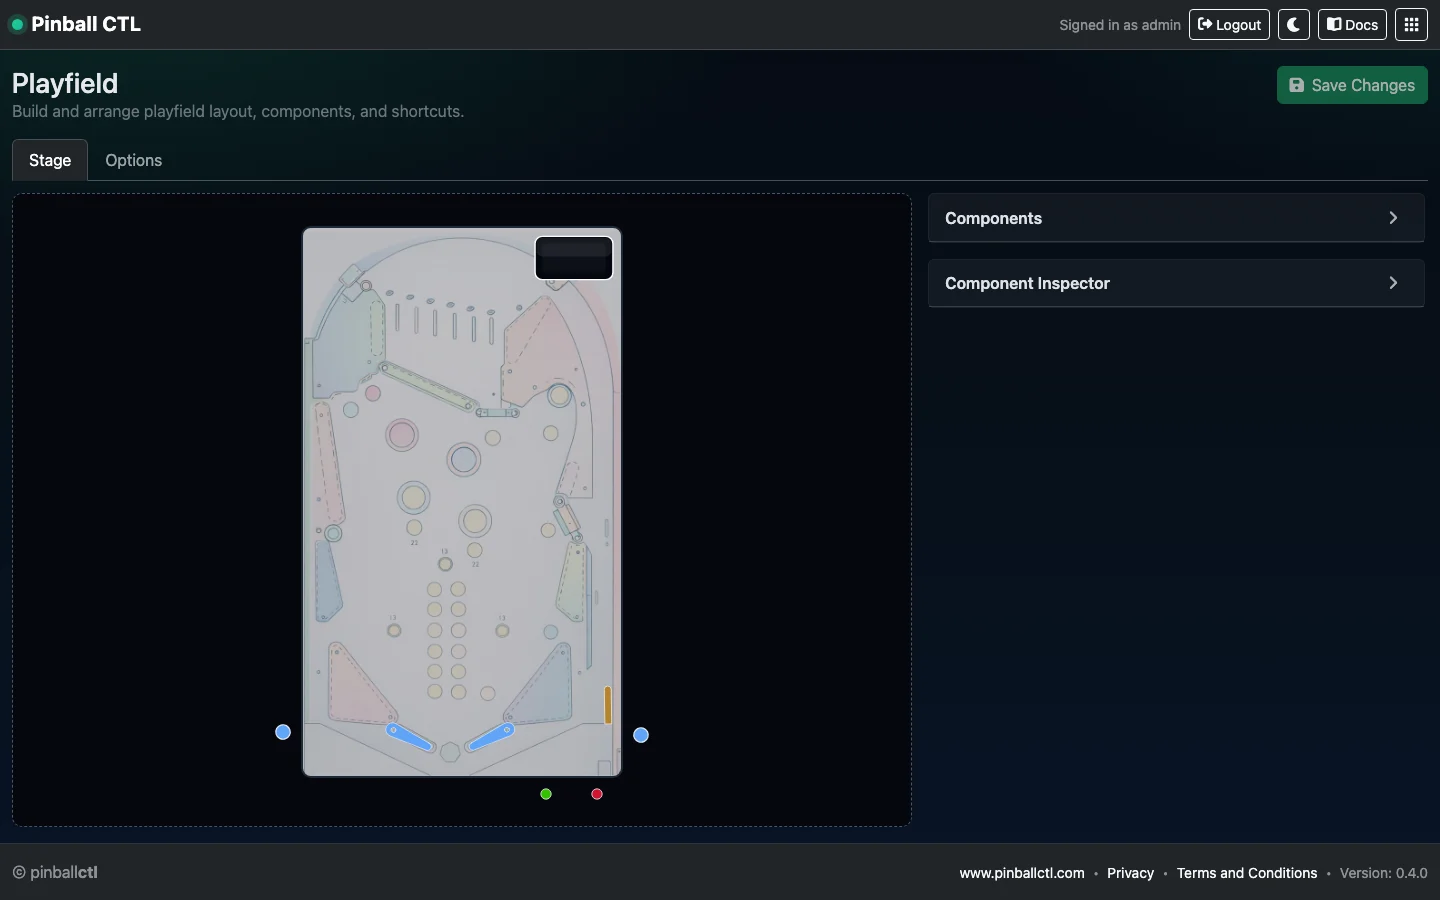Open the Privacy link
The width and height of the screenshot is (1440, 900).
(x=1129, y=873)
